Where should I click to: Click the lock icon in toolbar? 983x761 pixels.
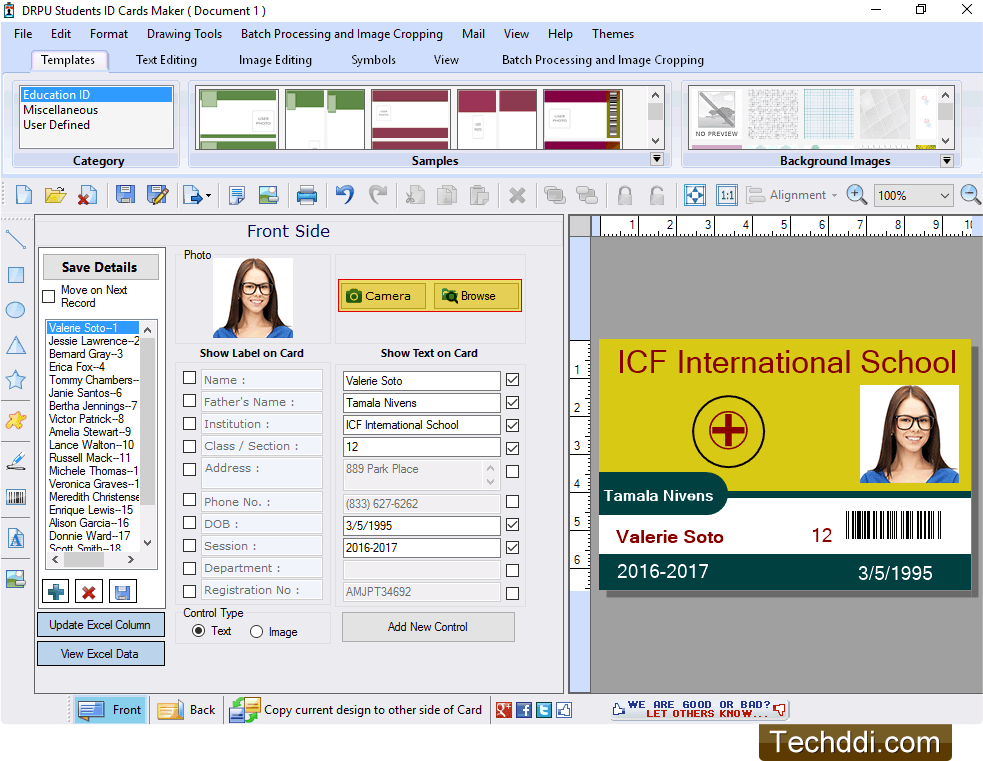coord(624,196)
